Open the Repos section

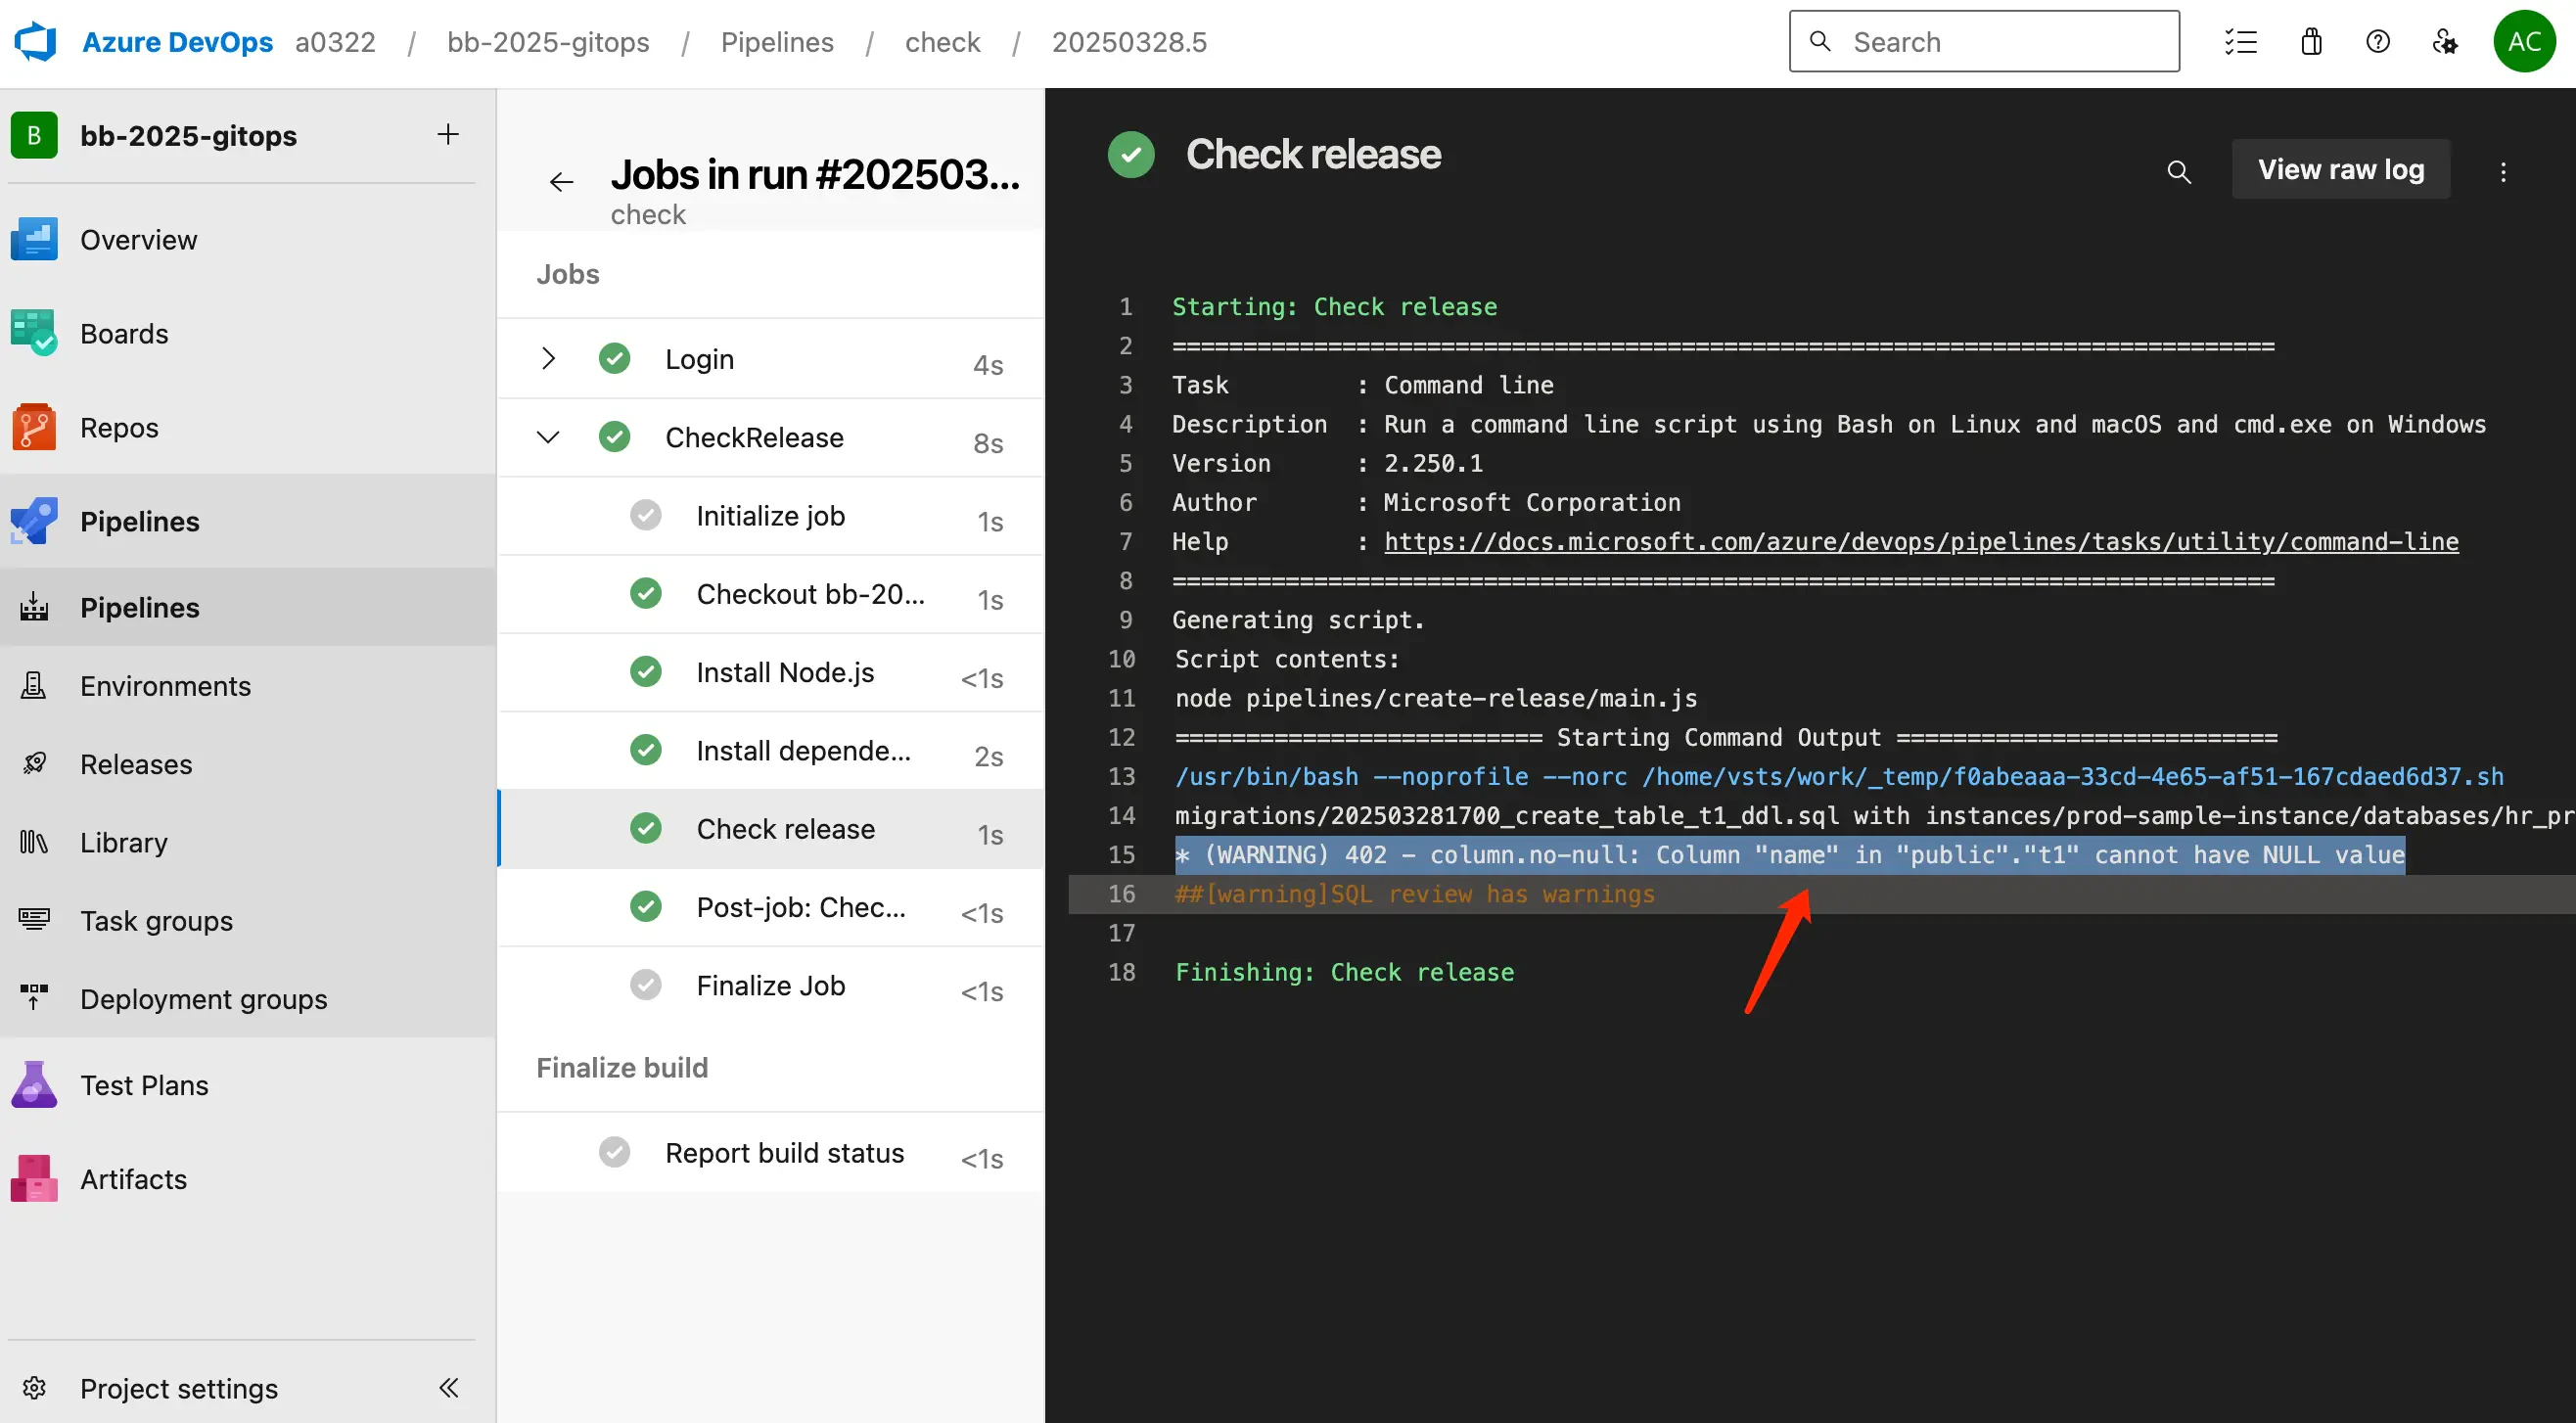tap(119, 427)
